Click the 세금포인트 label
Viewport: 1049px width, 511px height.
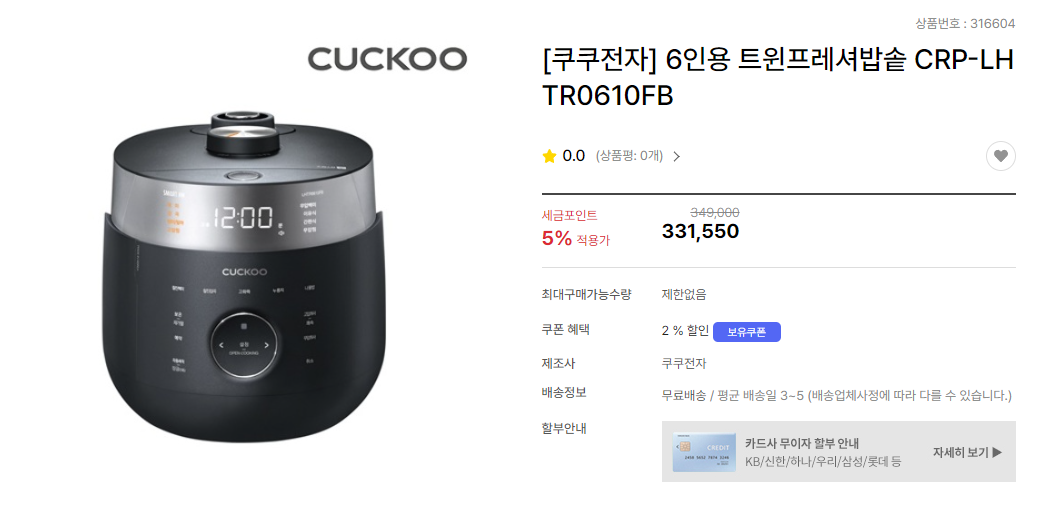point(569,215)
